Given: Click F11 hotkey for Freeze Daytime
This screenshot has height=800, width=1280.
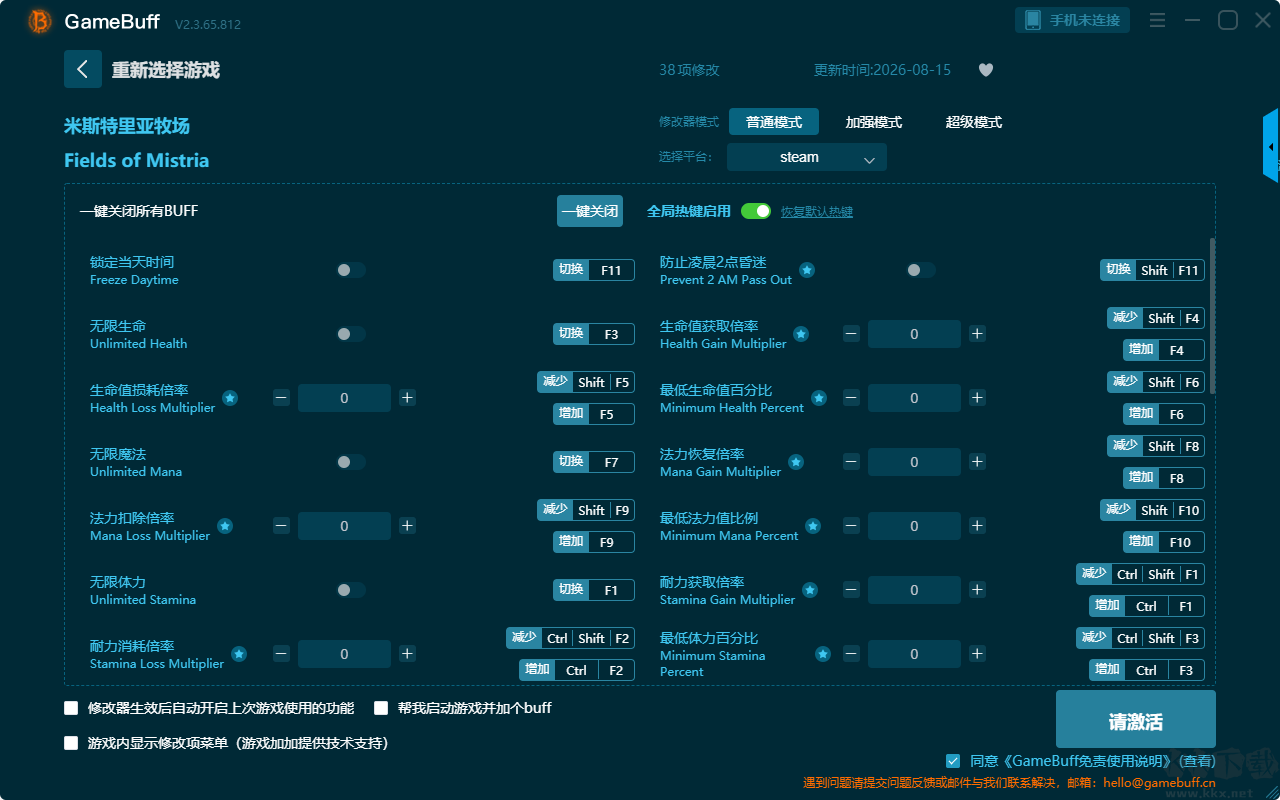Looking at the screenshot, I should point(594,270).
